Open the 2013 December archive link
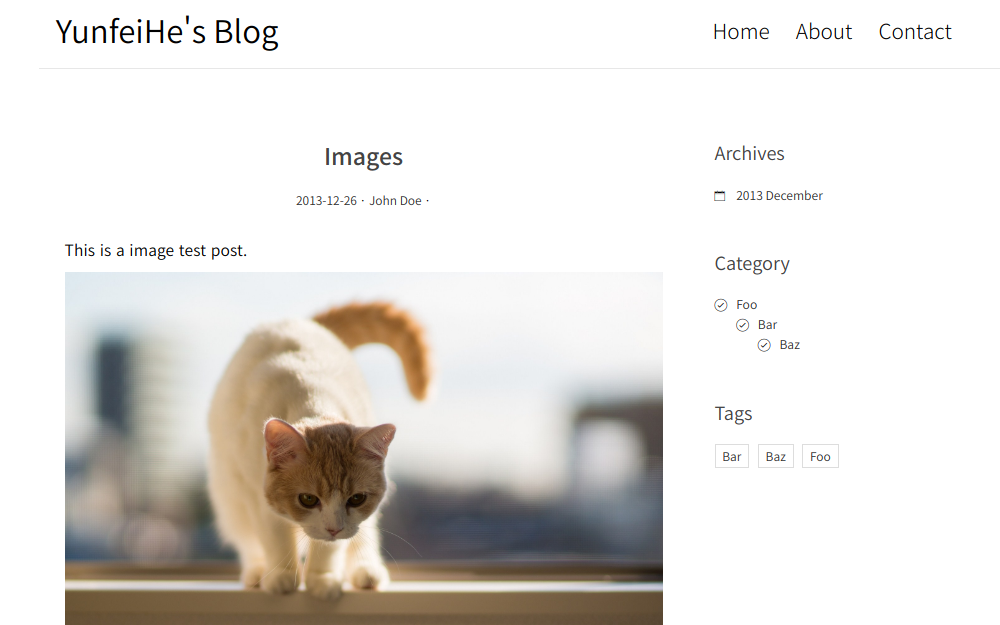Viewport: 1000px width, 625px height. point(779,196)
